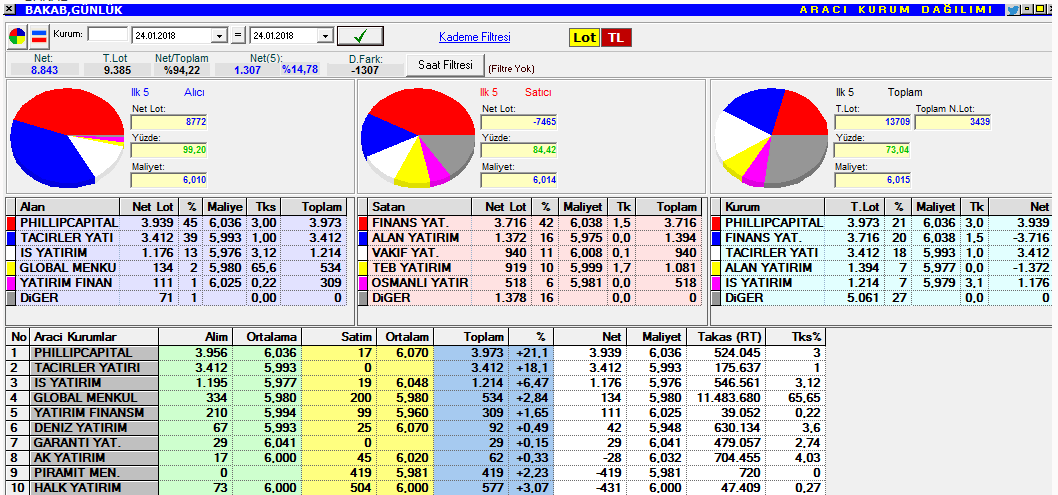Click the yellow swatch beside GLOBAL MENKU

11,268
